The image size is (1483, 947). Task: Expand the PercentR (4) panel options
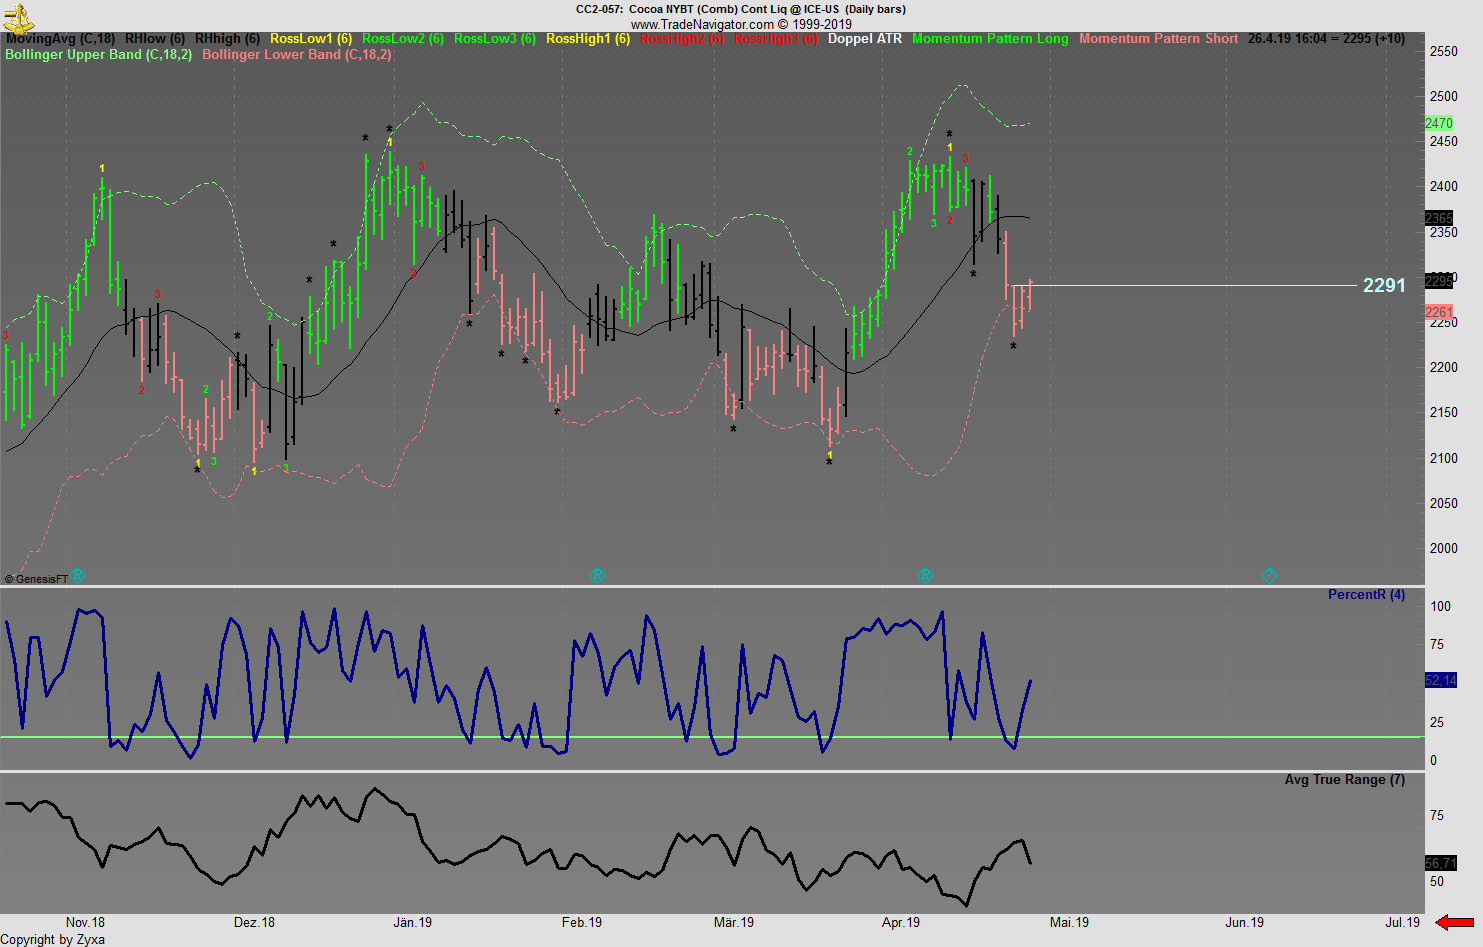pos(1366,594)
